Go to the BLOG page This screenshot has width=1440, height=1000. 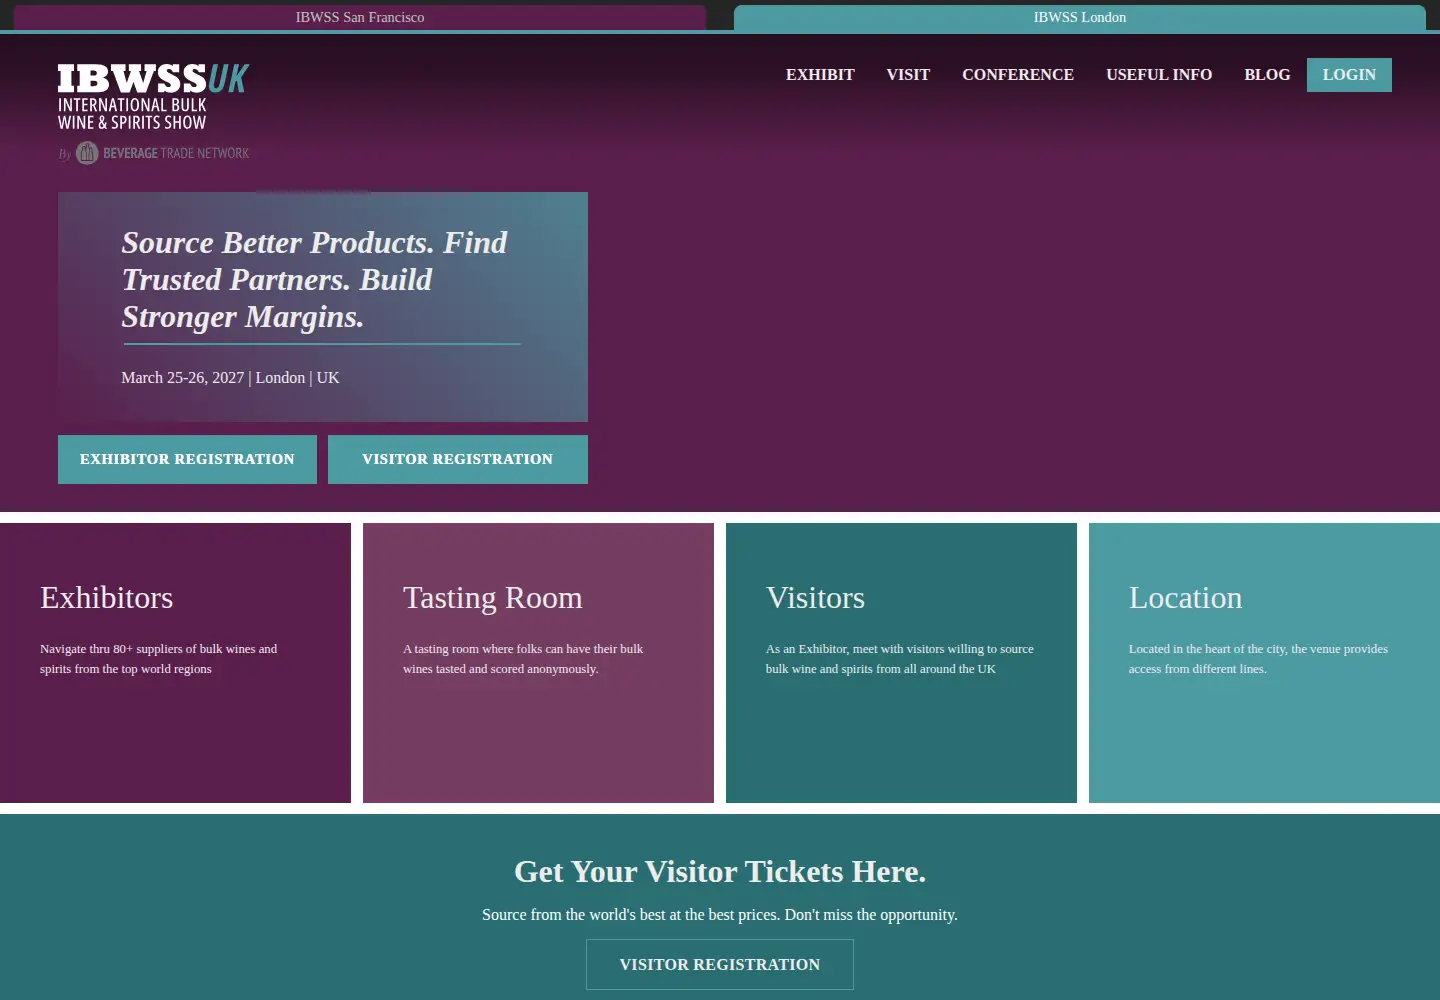coord(1267,75)
